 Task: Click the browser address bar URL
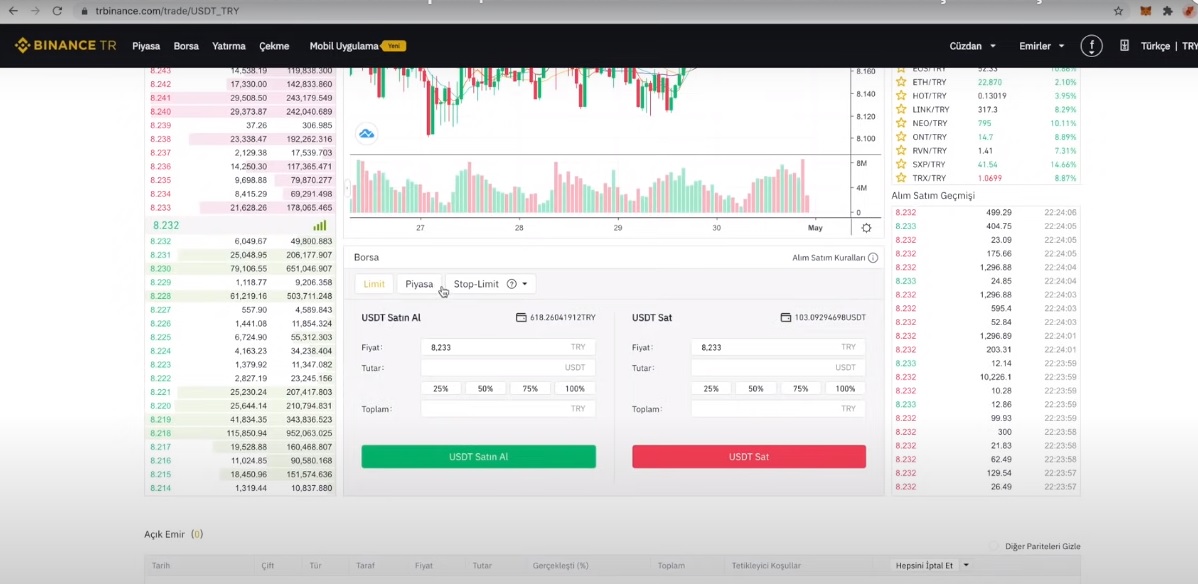[x=168, y=11]
